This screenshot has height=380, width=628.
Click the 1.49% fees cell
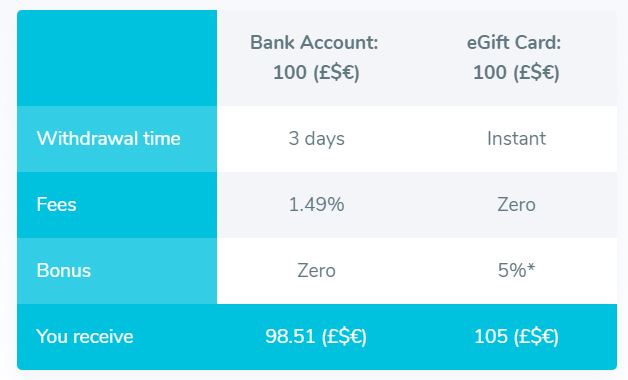[x=316, y=205]
